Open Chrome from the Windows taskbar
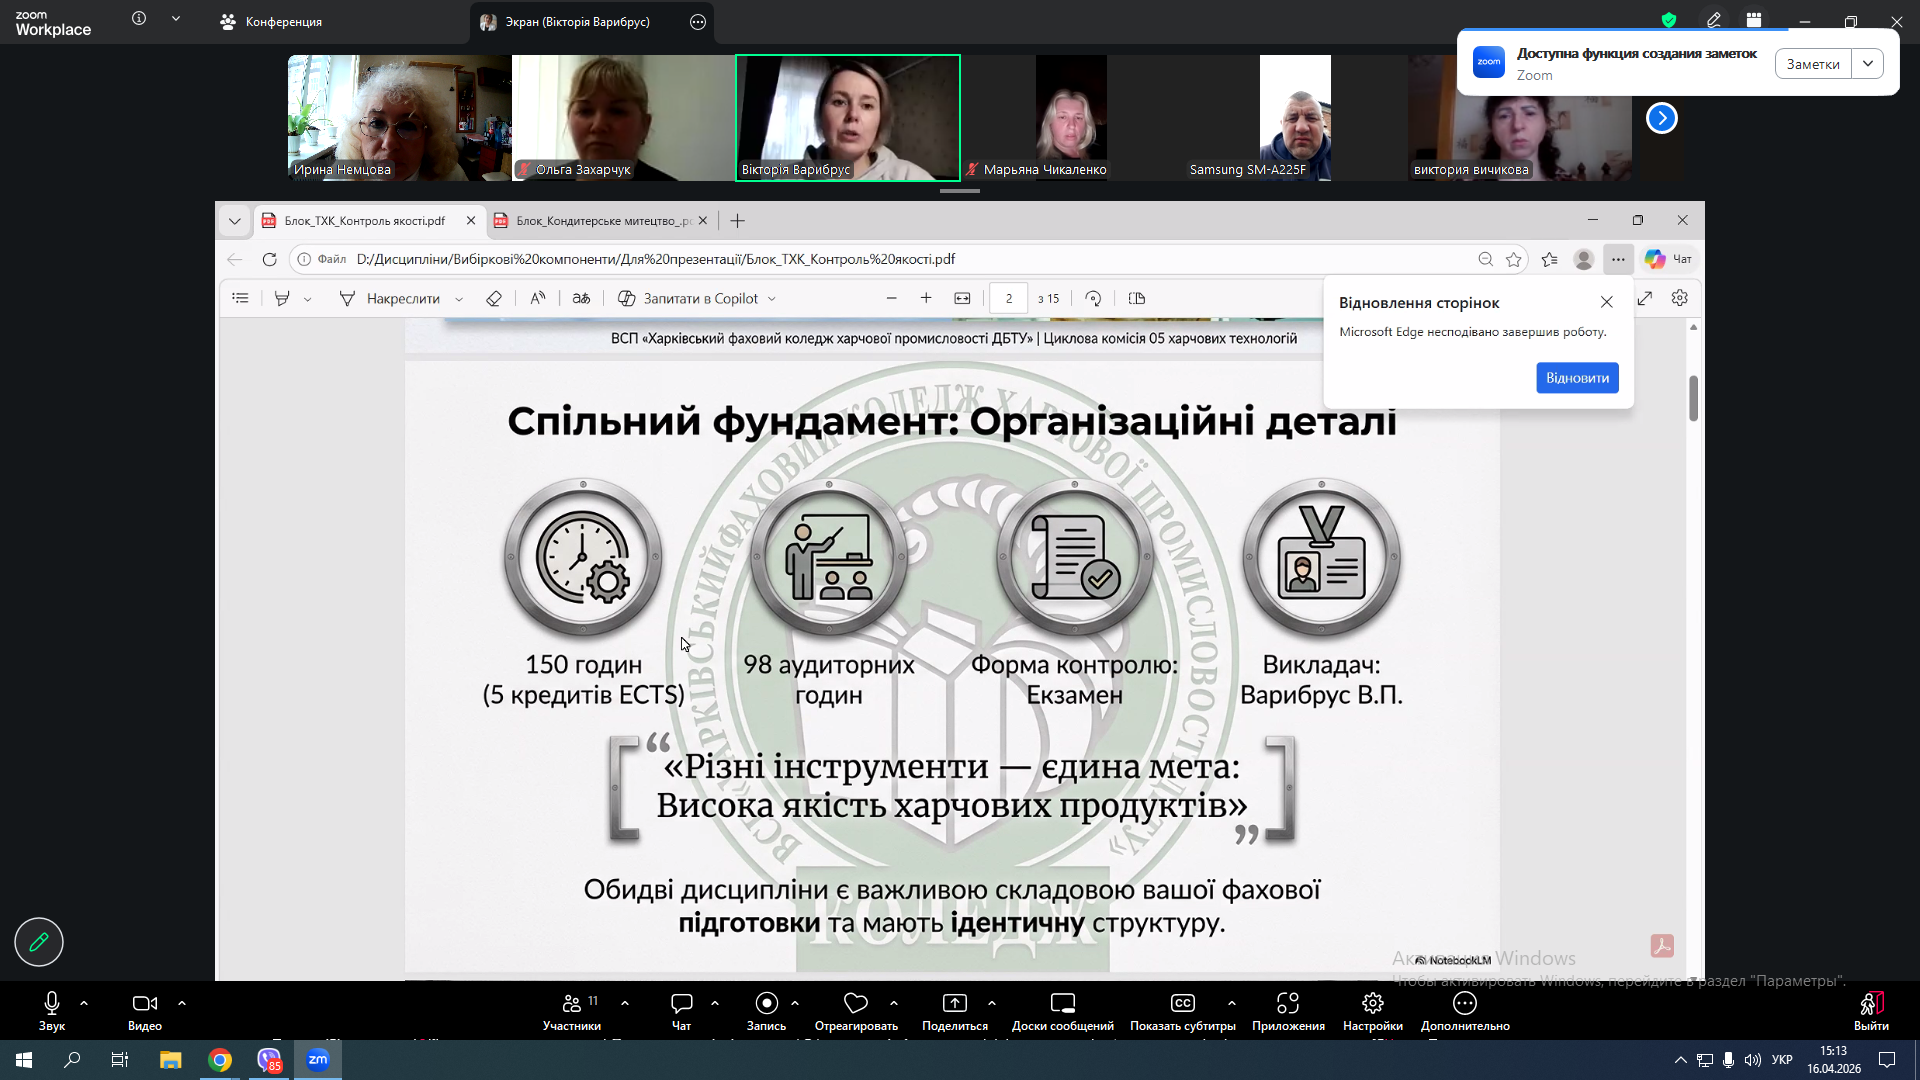The image size is (1920, 1080). (220, 1060)
